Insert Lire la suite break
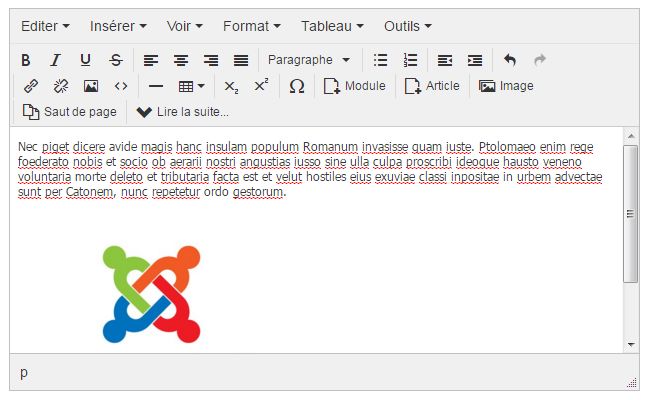 (x=182, y=112)
